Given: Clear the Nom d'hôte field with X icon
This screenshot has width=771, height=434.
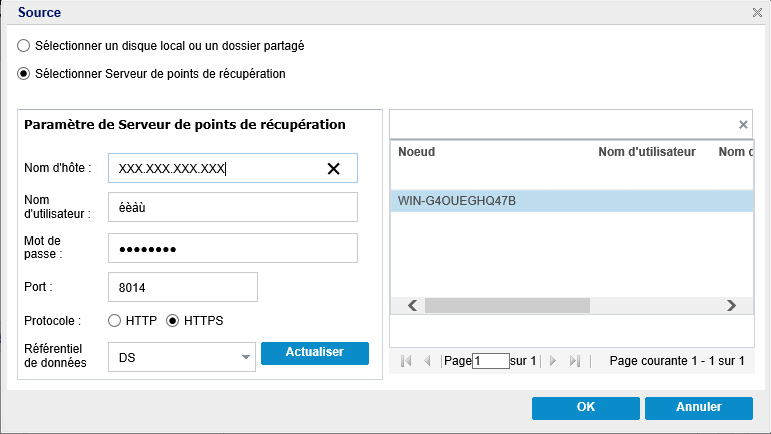Looking at the screenshot, I should click(333, 169).
